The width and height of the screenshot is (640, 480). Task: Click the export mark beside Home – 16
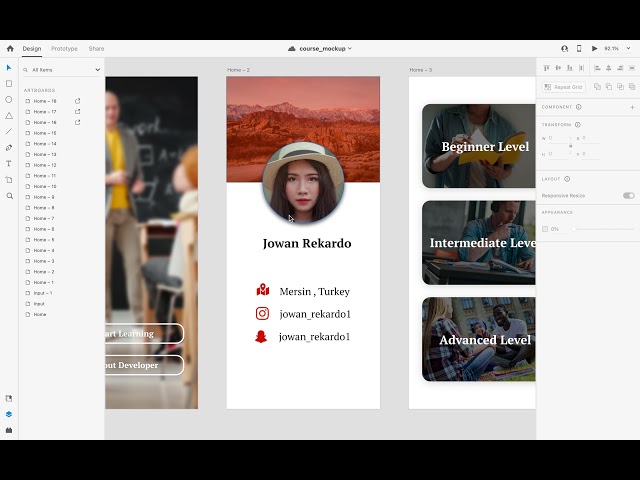tap(77, 122)
